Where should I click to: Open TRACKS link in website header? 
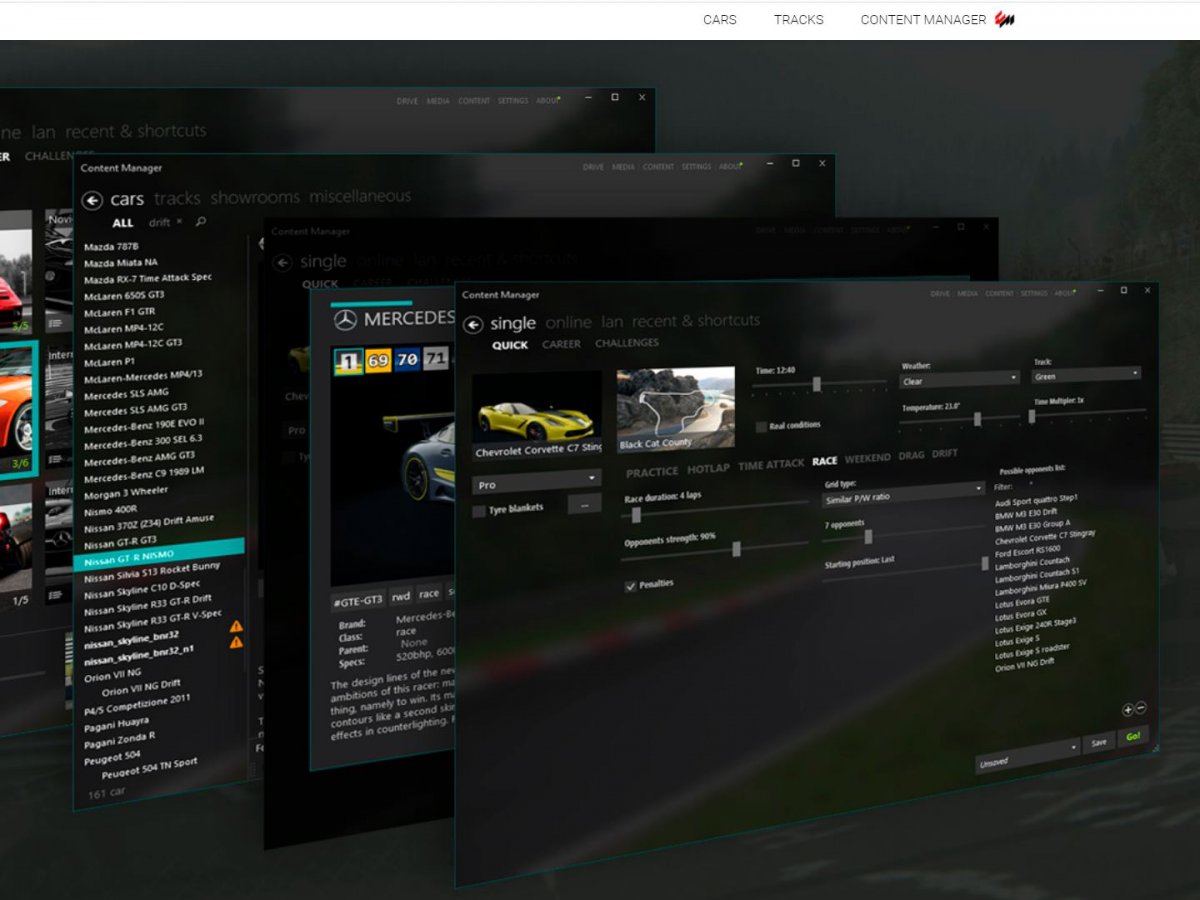coord(799,19)
